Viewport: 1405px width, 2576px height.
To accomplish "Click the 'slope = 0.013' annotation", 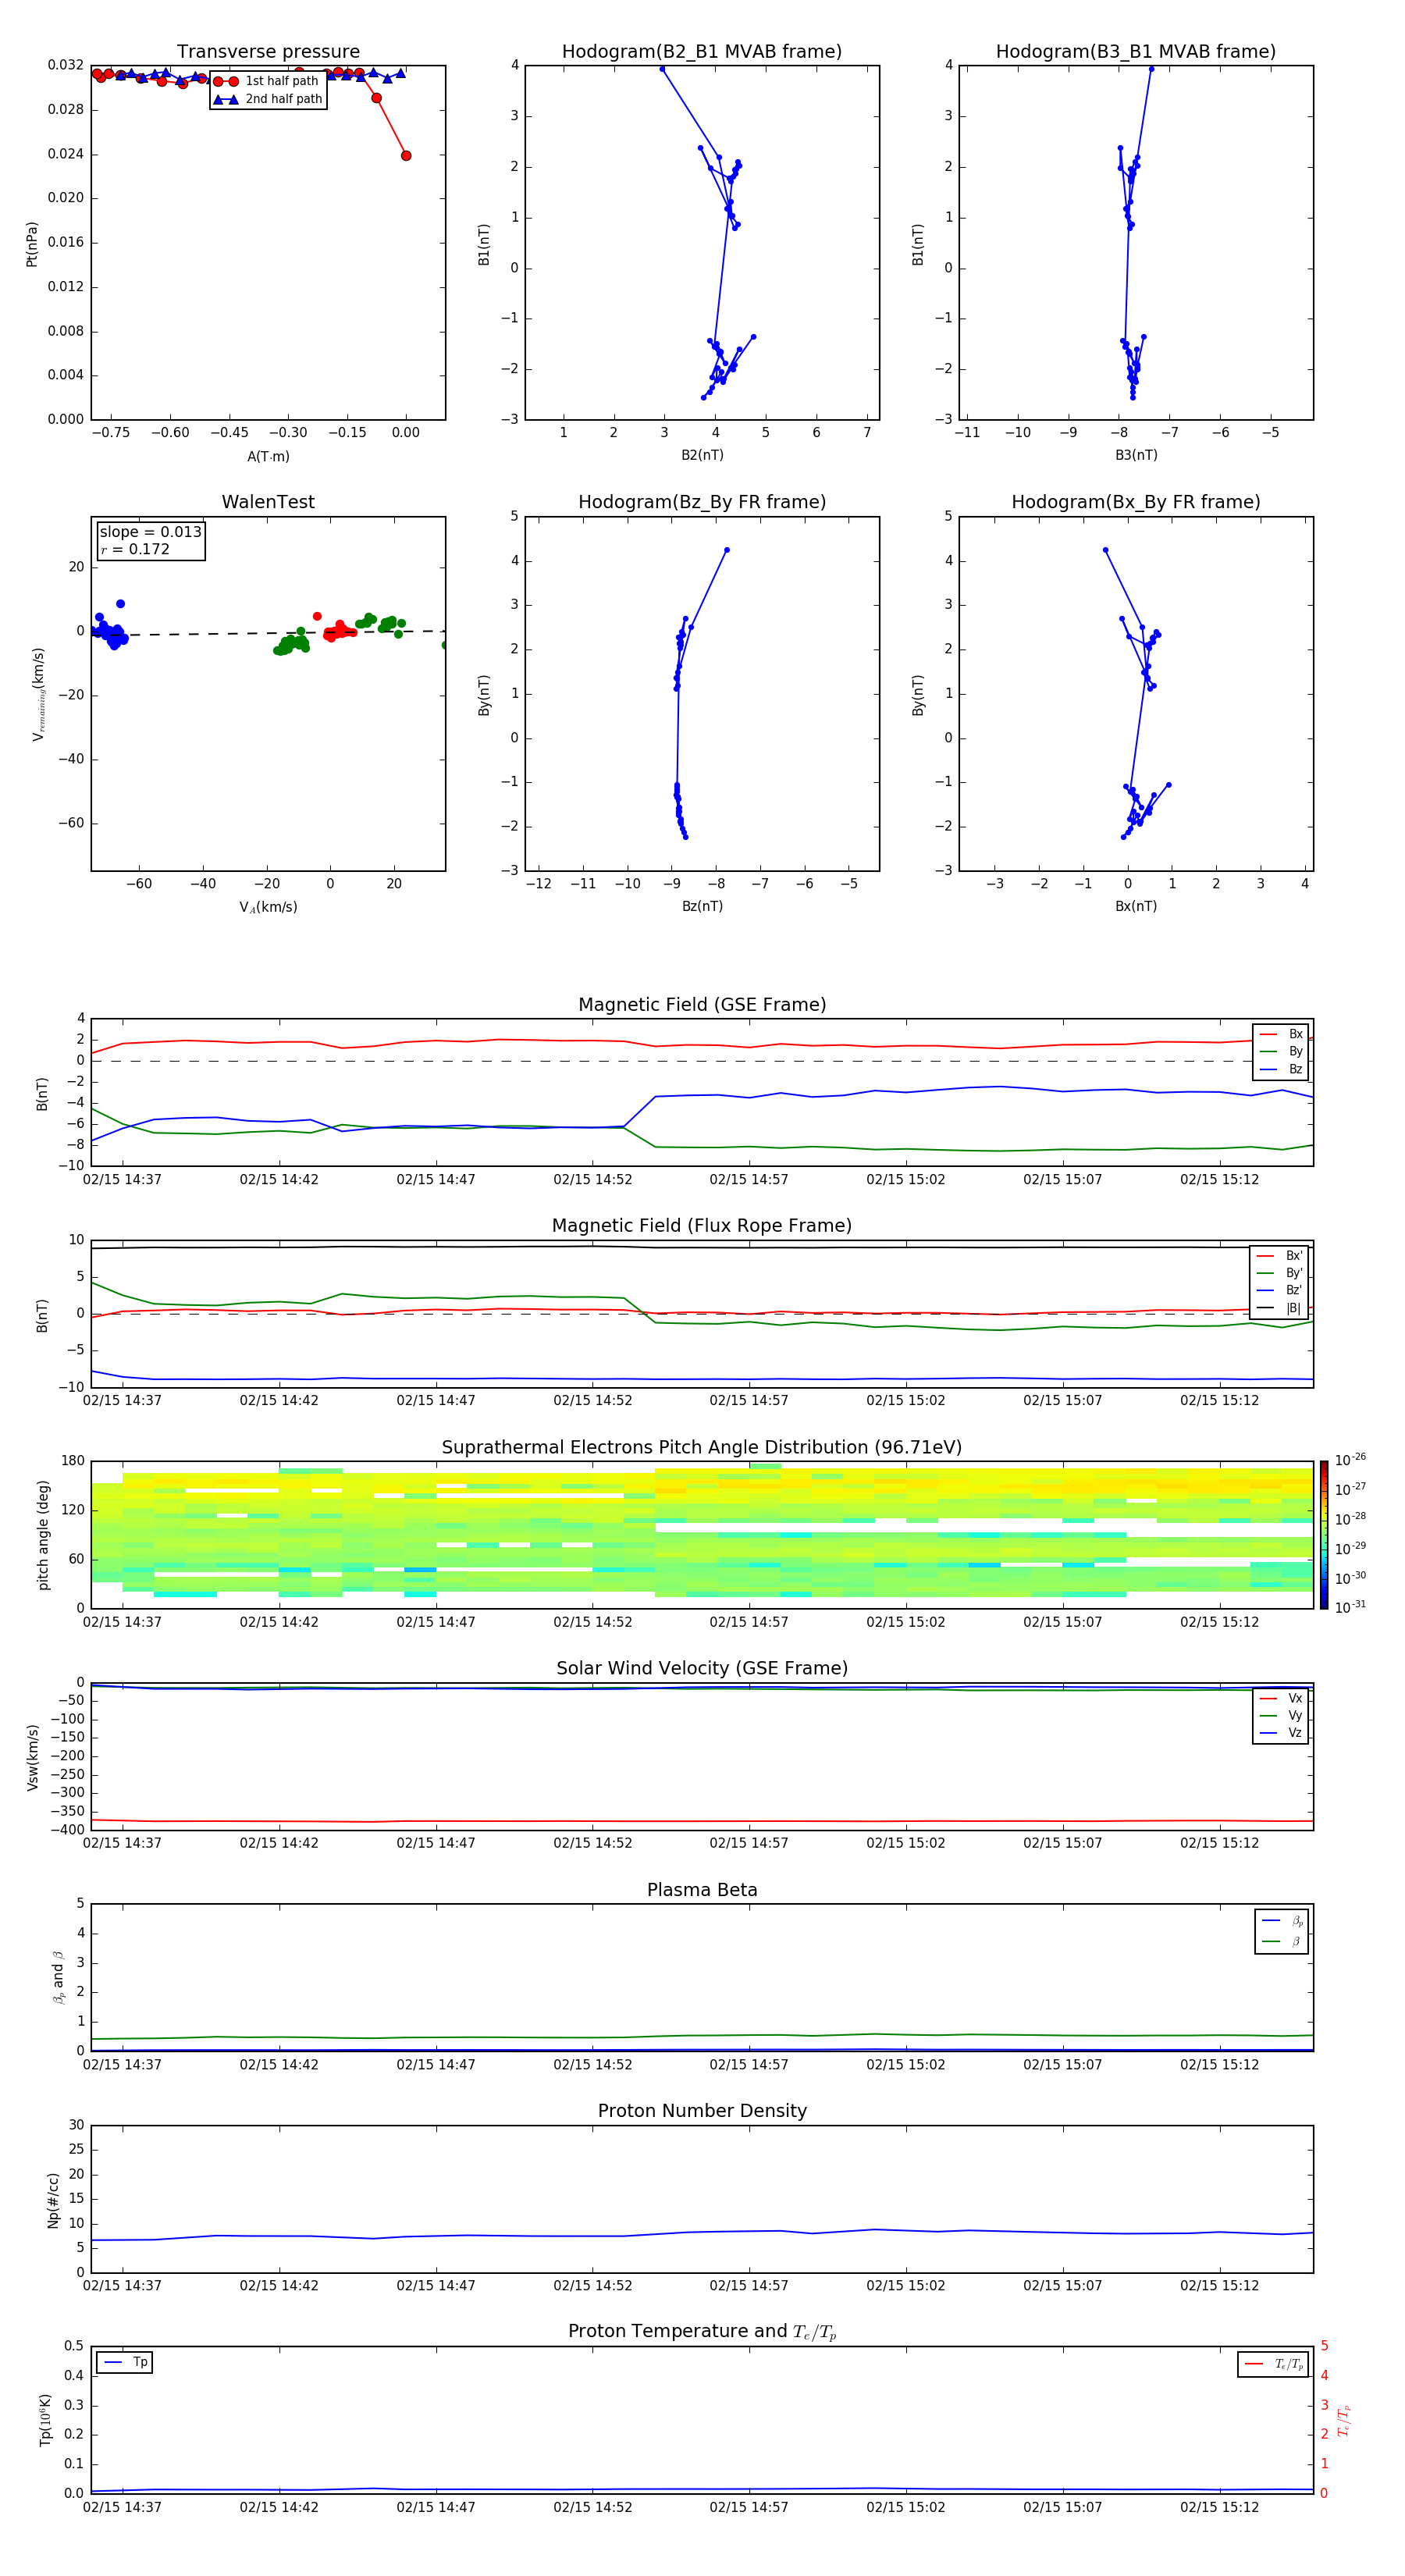I will [x=151, y=532].
